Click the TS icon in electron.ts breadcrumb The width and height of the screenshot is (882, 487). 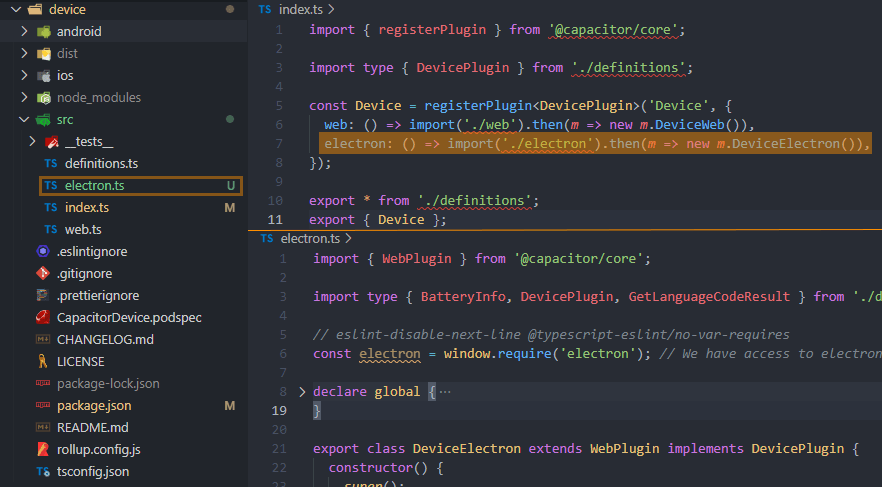click(x=267, y=238)
